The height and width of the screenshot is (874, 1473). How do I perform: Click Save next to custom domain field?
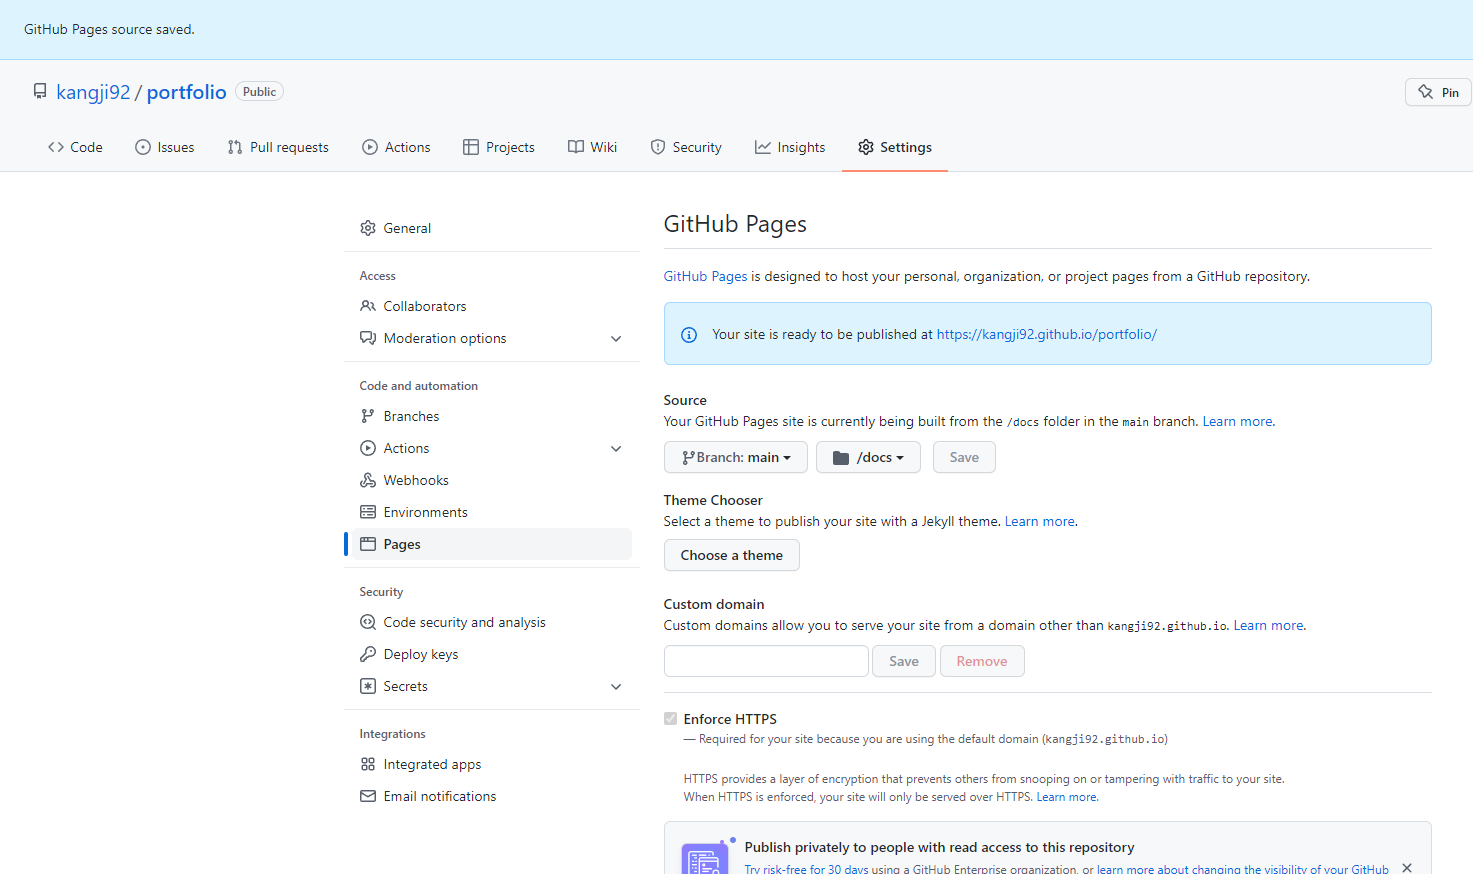click(x=904, y=661)
